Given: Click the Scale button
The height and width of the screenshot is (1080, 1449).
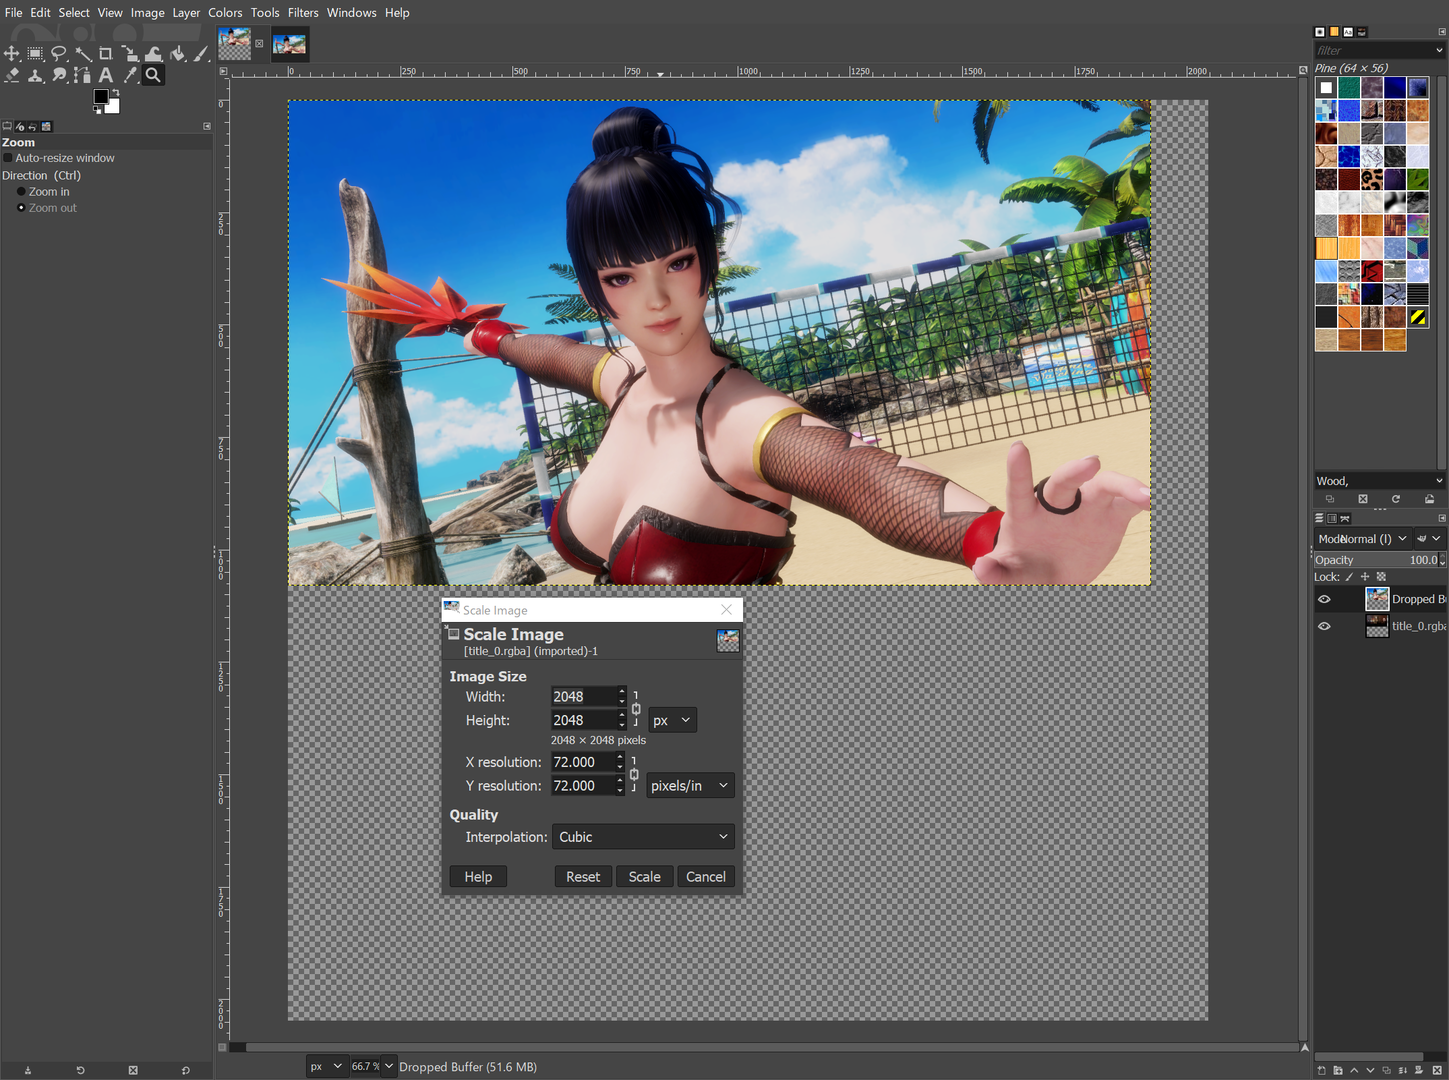Looking at the screenshot, I should [x=645, y=877].
